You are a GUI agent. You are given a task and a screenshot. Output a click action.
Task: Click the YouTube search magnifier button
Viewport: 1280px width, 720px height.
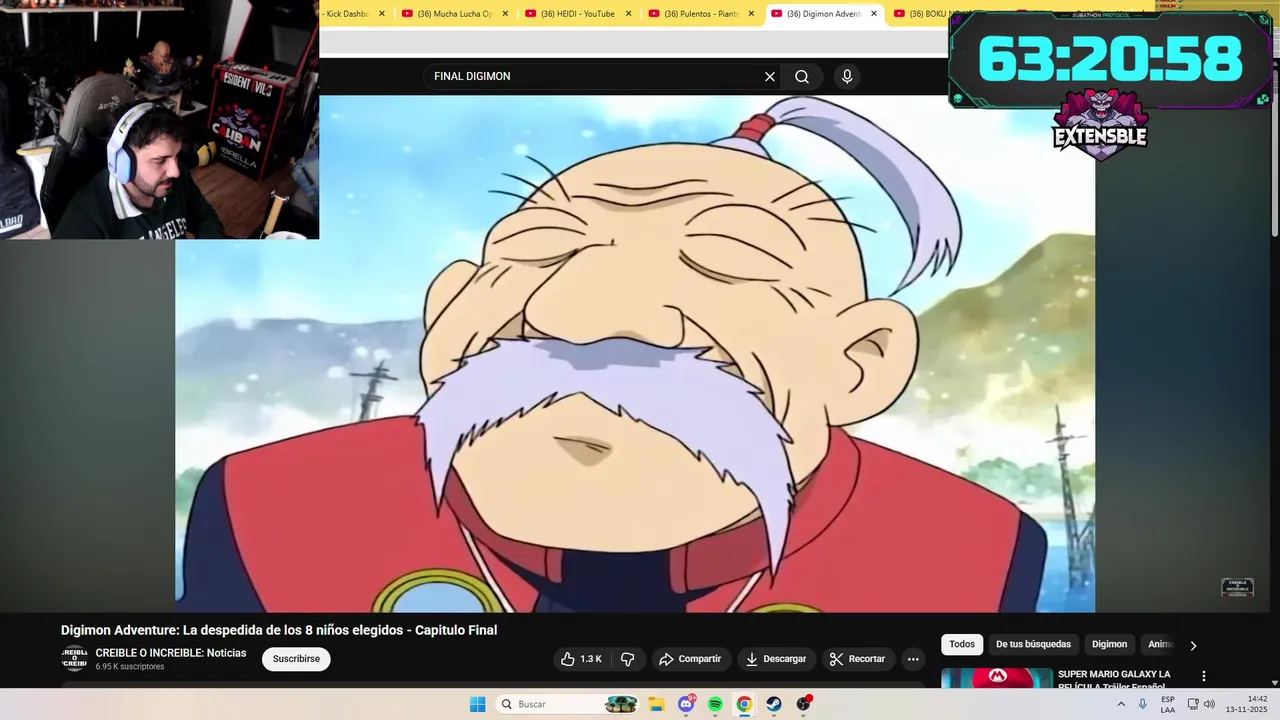click(802, 77)
